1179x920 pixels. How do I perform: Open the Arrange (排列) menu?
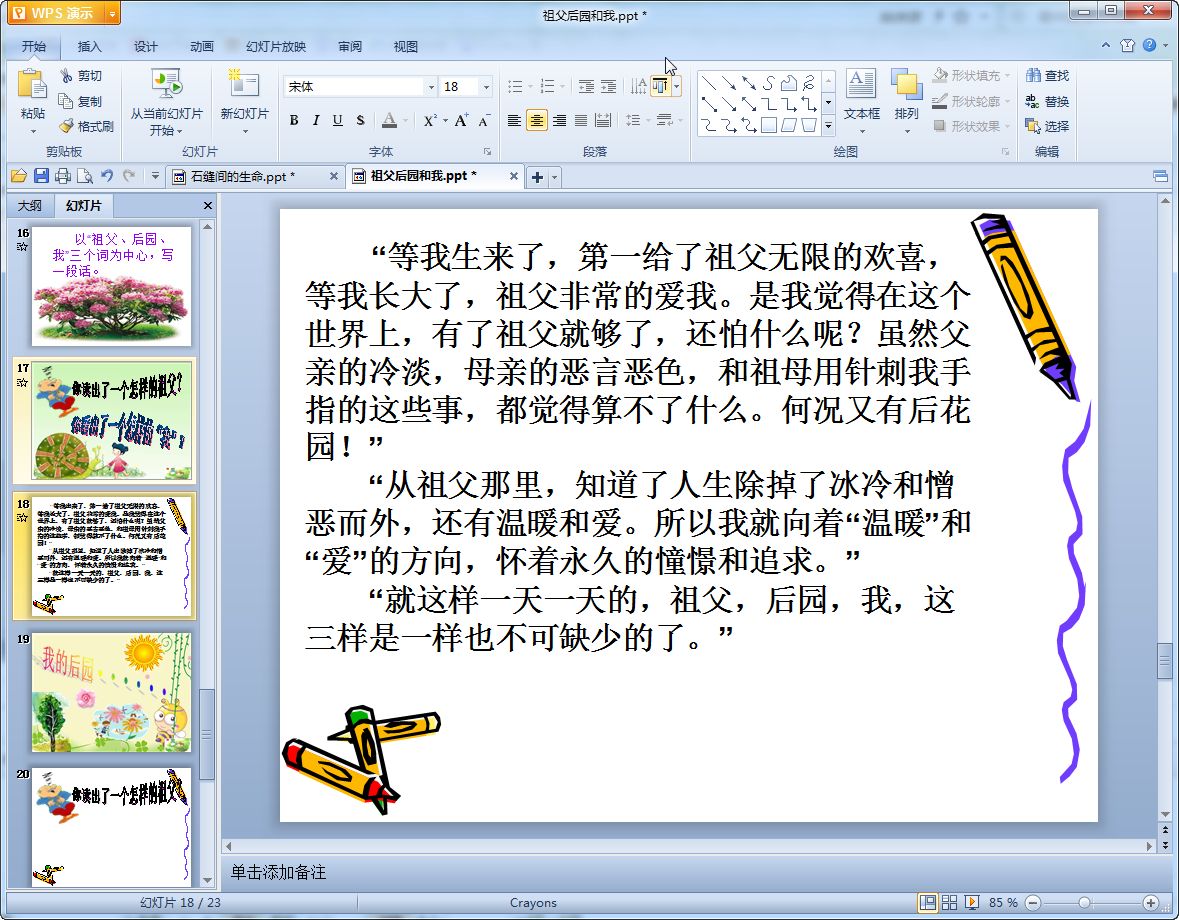point(907,101)
